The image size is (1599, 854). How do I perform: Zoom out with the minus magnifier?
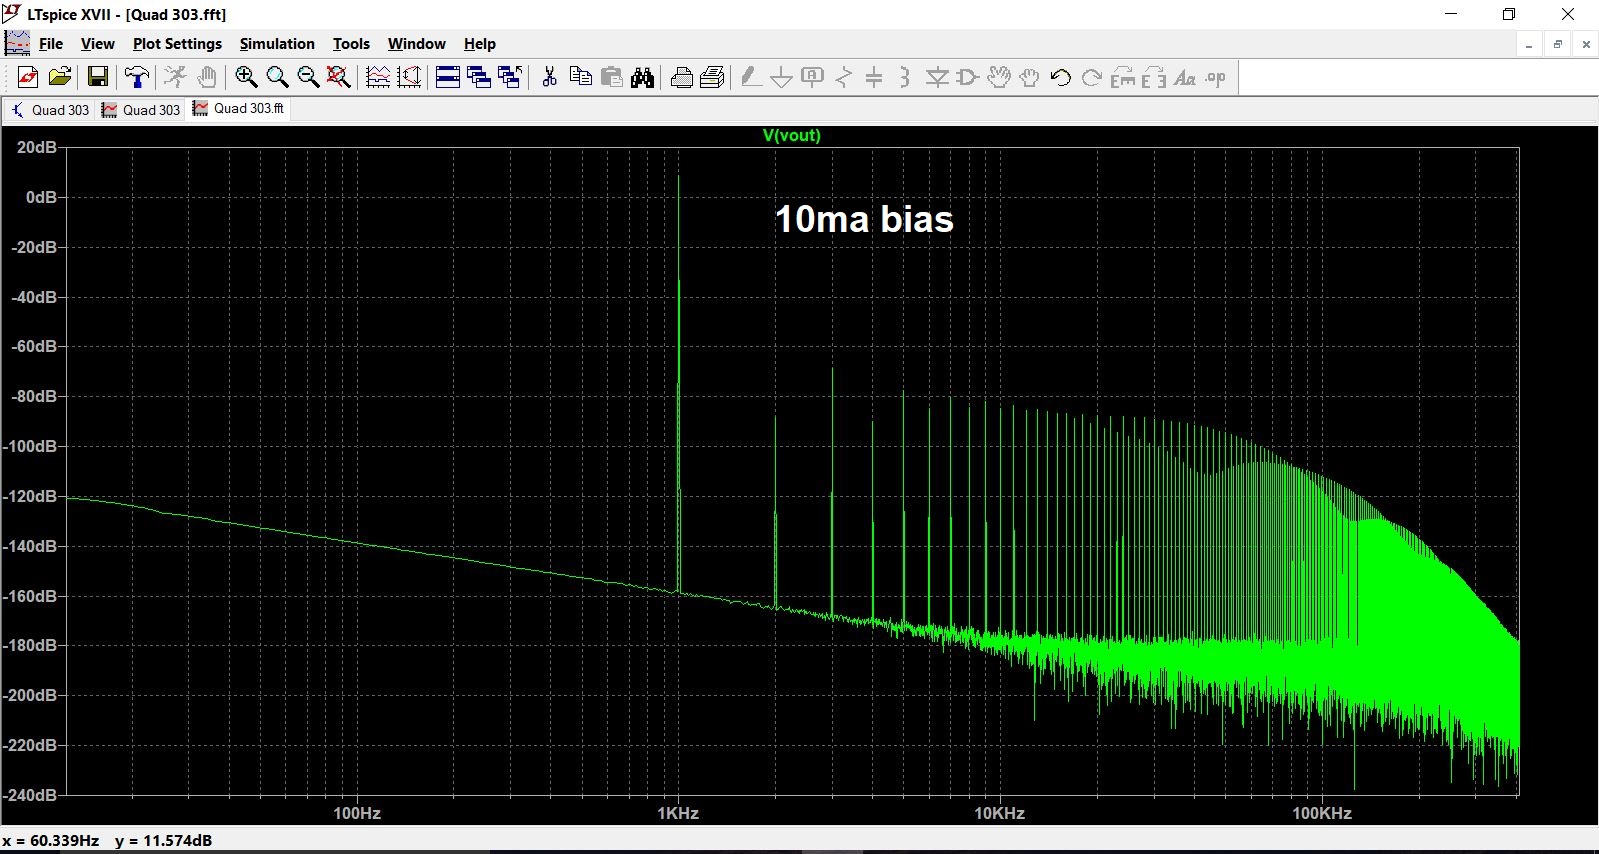[308, 77]
